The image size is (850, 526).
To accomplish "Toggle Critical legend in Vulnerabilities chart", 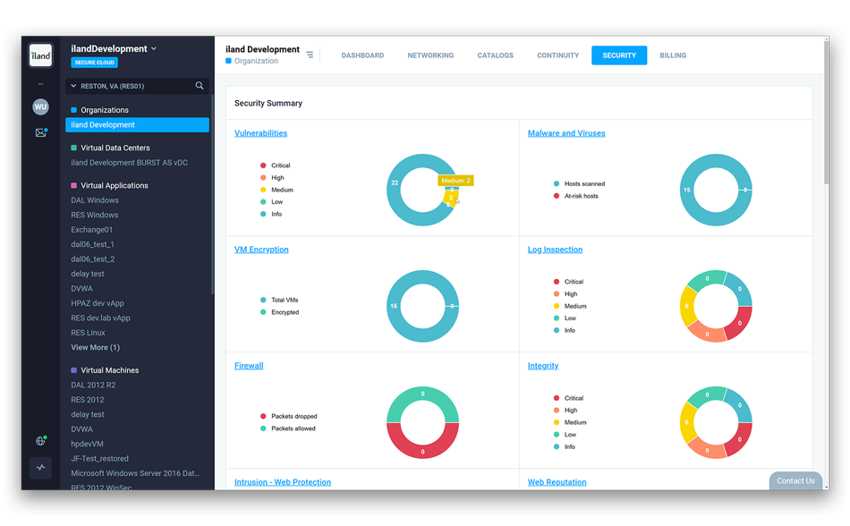I will (275, 165).
